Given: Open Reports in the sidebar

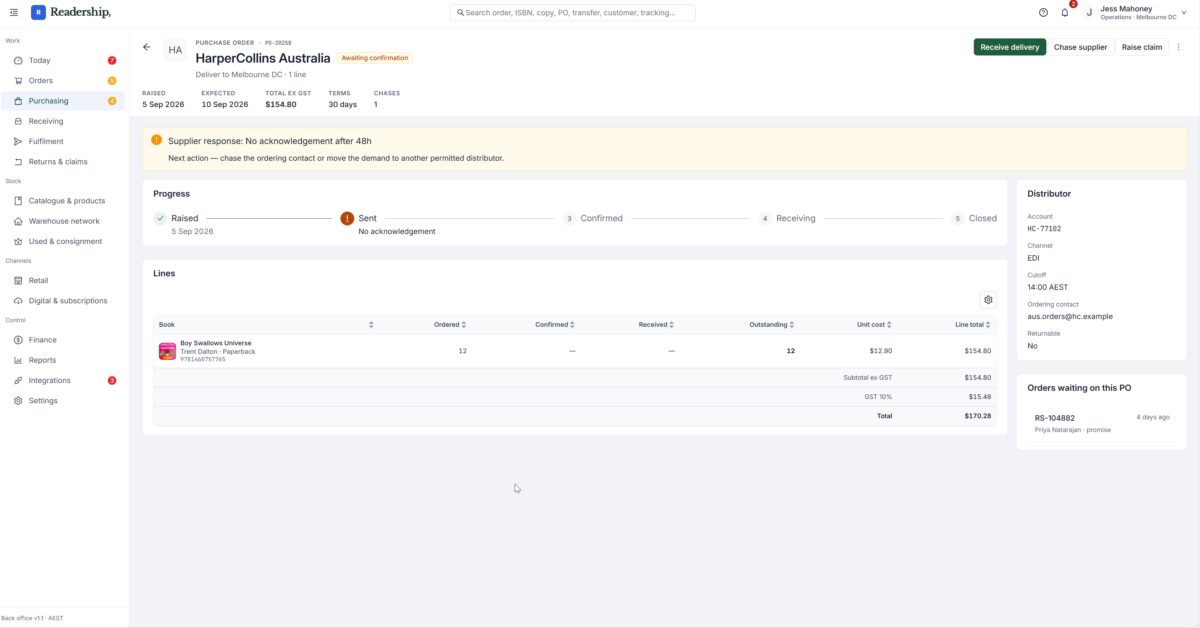Looking at the screenshot, I should pos(62,360).
